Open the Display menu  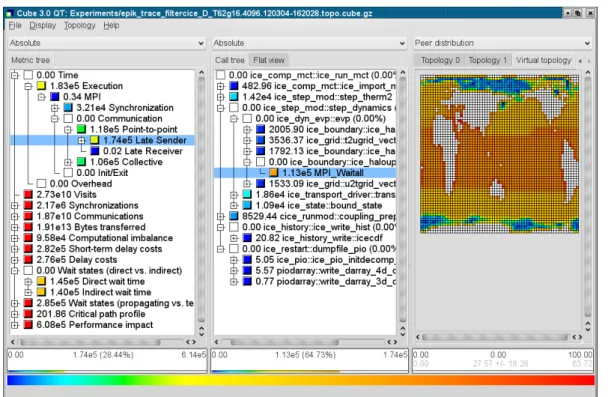coord(42,25)
